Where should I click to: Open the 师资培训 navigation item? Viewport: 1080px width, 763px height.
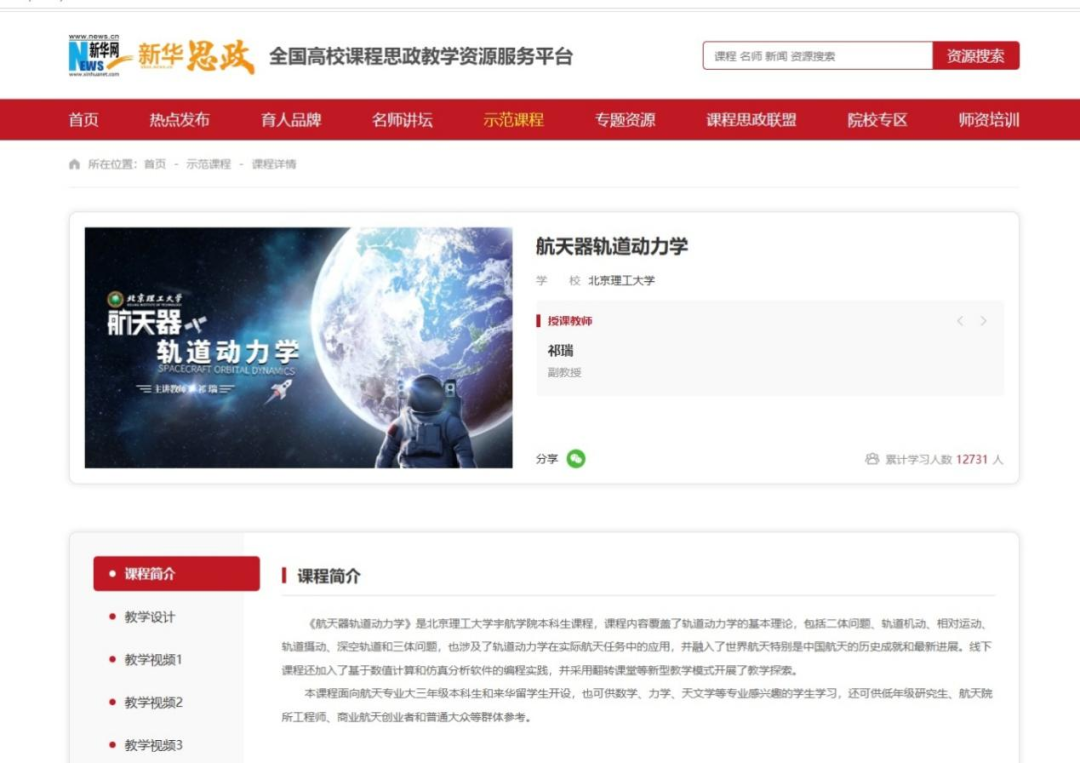[989, 120]
